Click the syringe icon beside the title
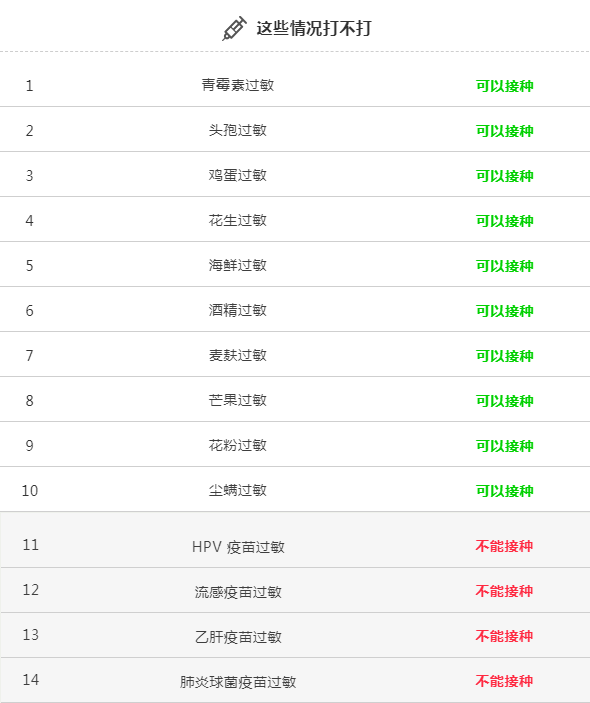Screen dimensions: 590x703 click(234, 29)
